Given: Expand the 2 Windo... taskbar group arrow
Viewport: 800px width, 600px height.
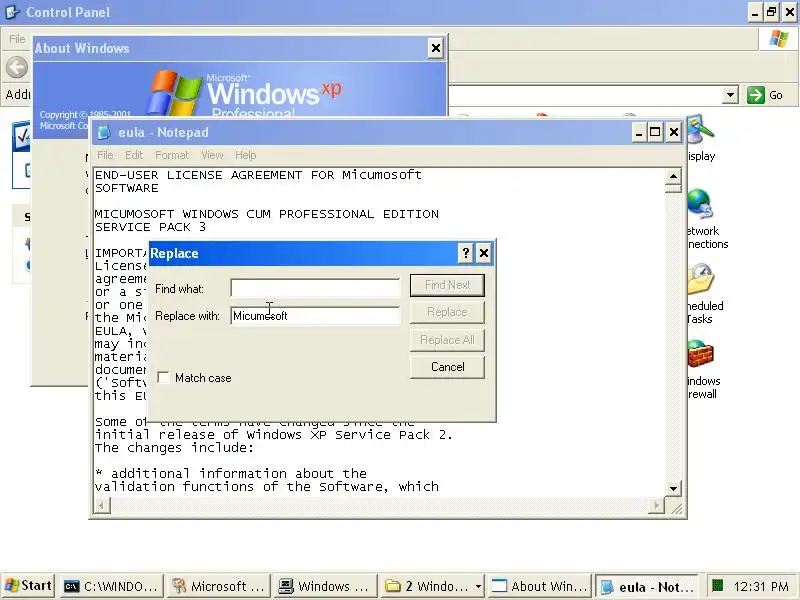Looking at the screenshot, I should 478,587.
